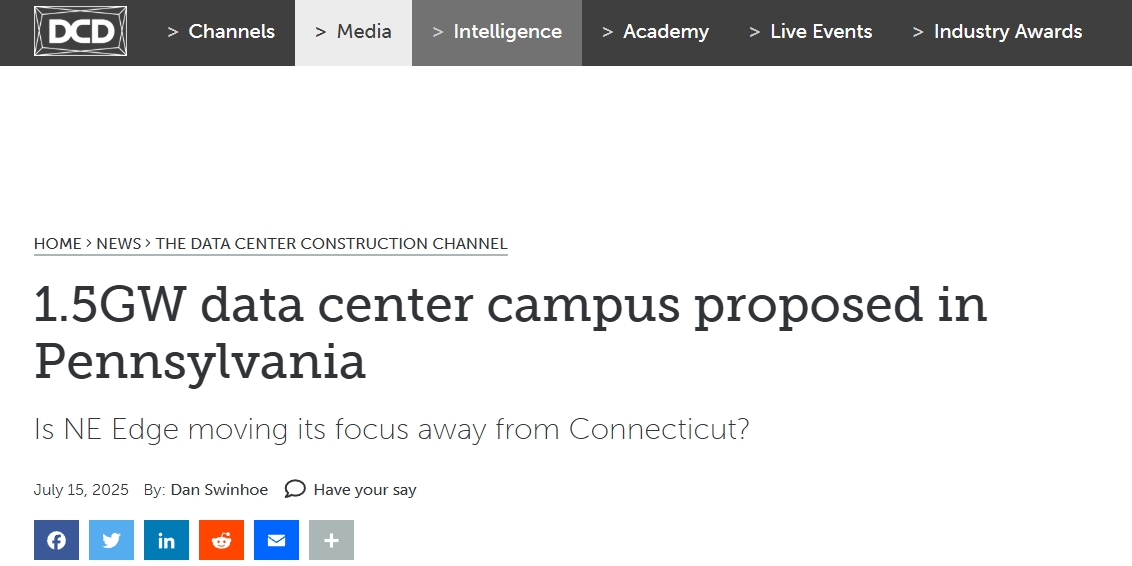Share article on LinkedIn
The height and width of the screenshot is (566, 1132).
(166, 540)
